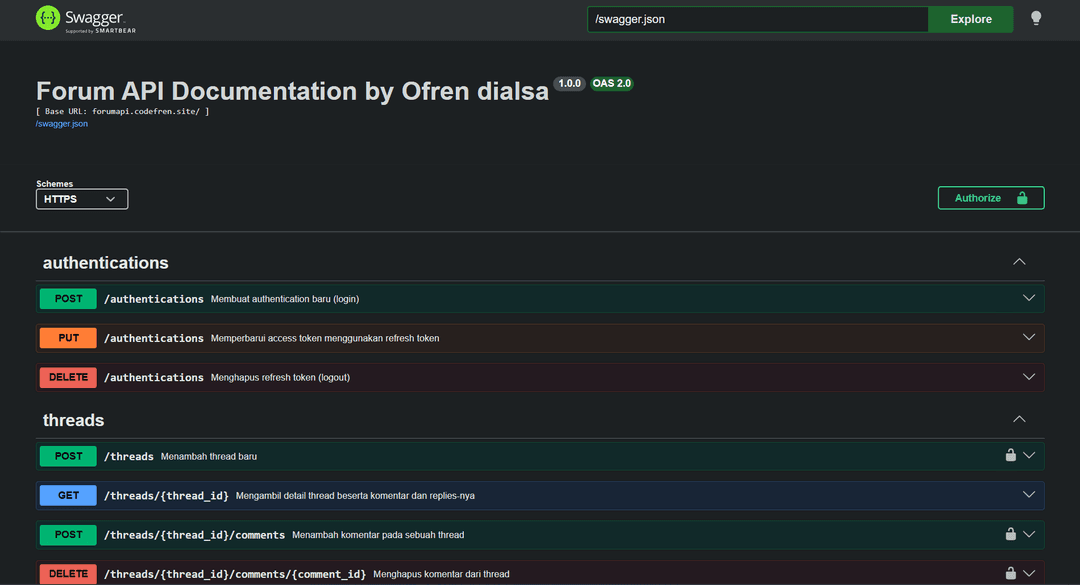Click the 'Schemes' label
This screenshot has width=1080, height=585.
(54, 183)
